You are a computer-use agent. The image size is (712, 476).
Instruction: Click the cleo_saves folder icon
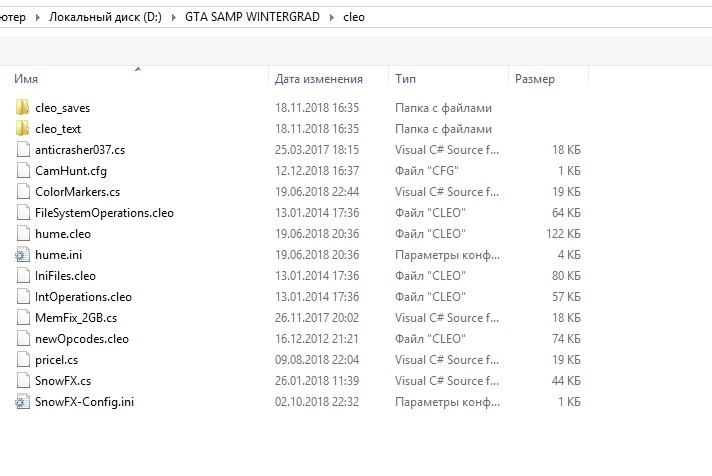click(23, 107)
